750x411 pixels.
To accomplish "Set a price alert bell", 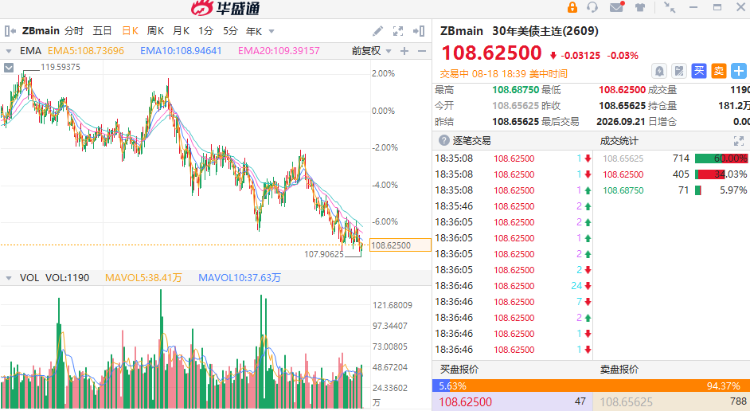I will [x=659, y=71].
